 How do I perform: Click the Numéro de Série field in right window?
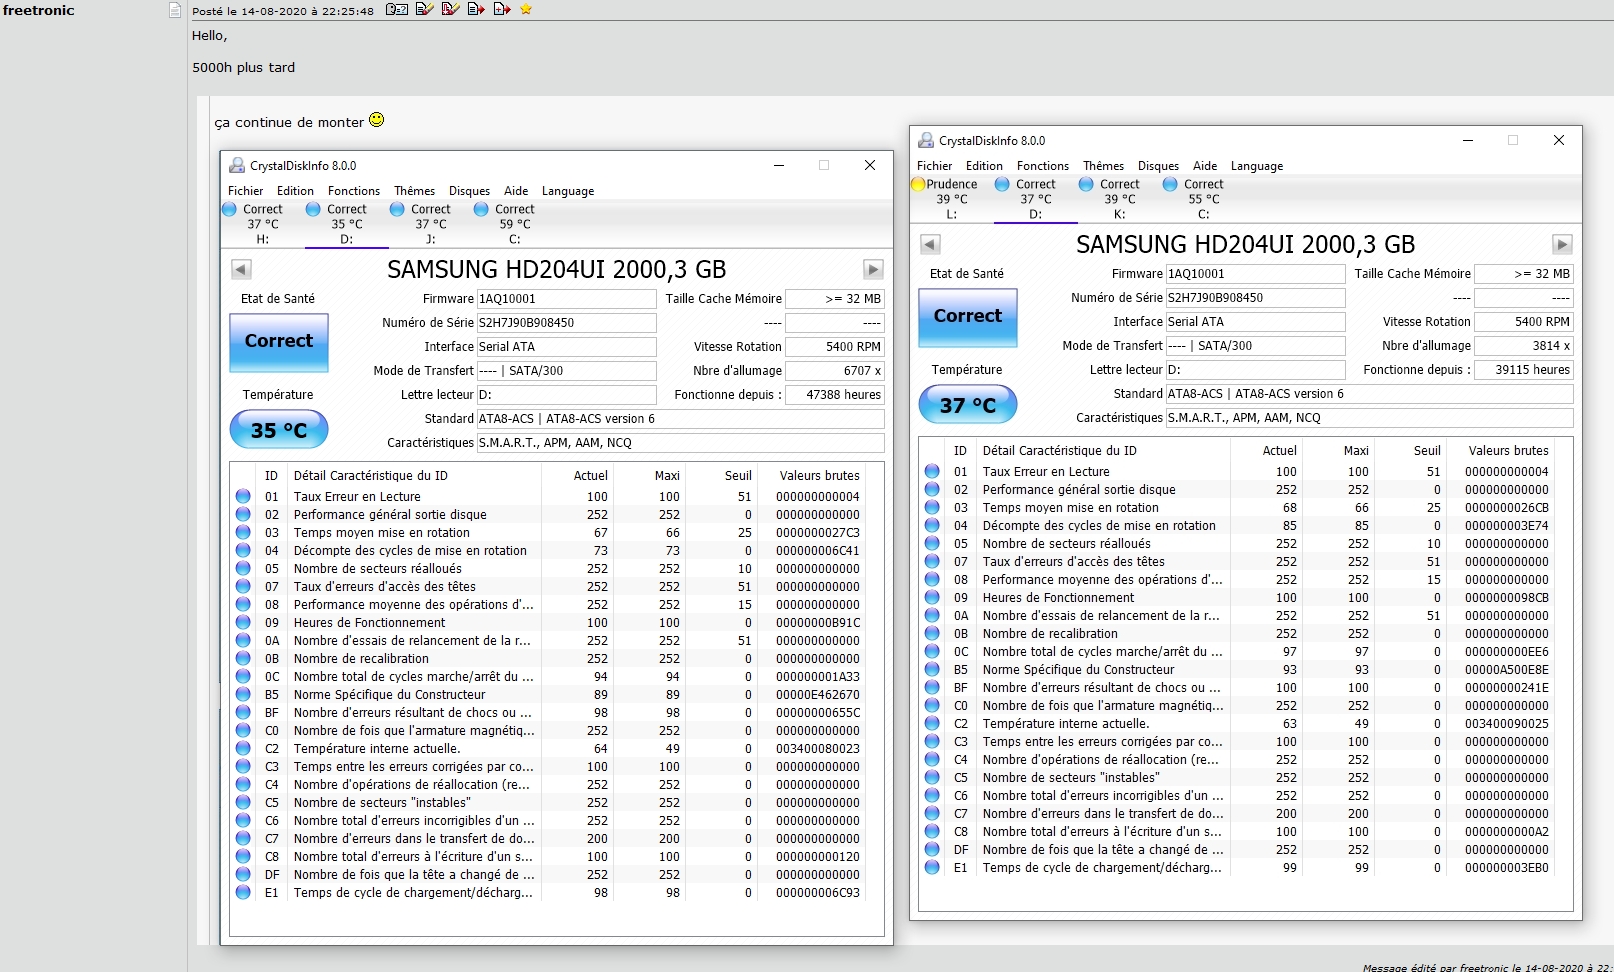[x=1255, y=298]
